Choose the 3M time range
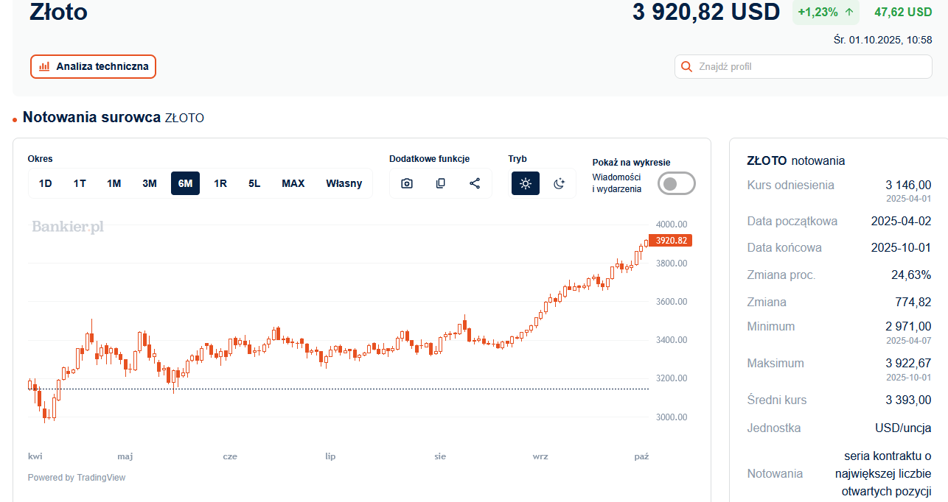The height and width of the screenshot is (502, 948). point(149,183)
